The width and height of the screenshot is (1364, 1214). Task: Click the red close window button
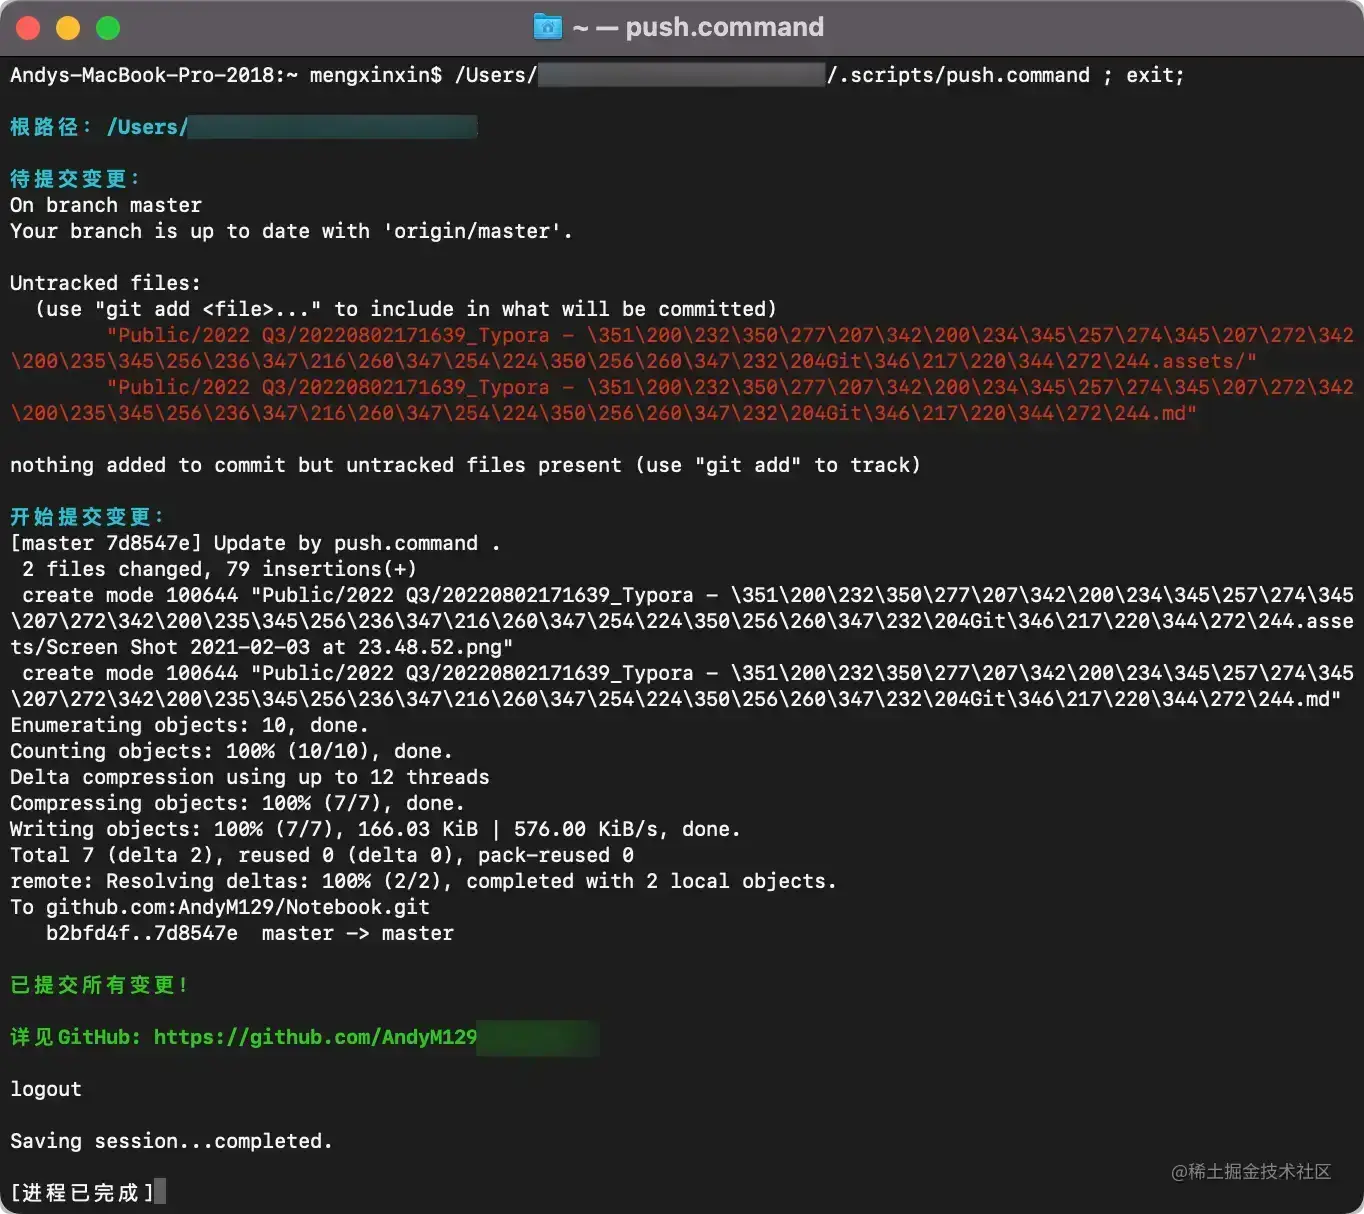coord(28,28)
